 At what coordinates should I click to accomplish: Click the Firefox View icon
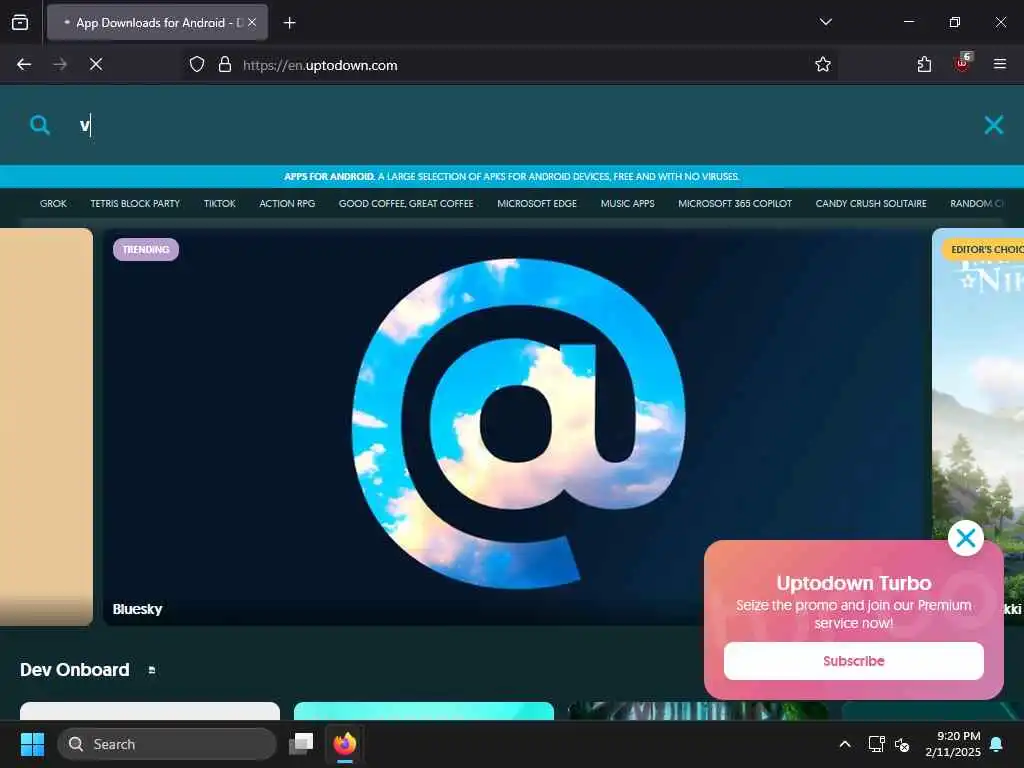20,22
